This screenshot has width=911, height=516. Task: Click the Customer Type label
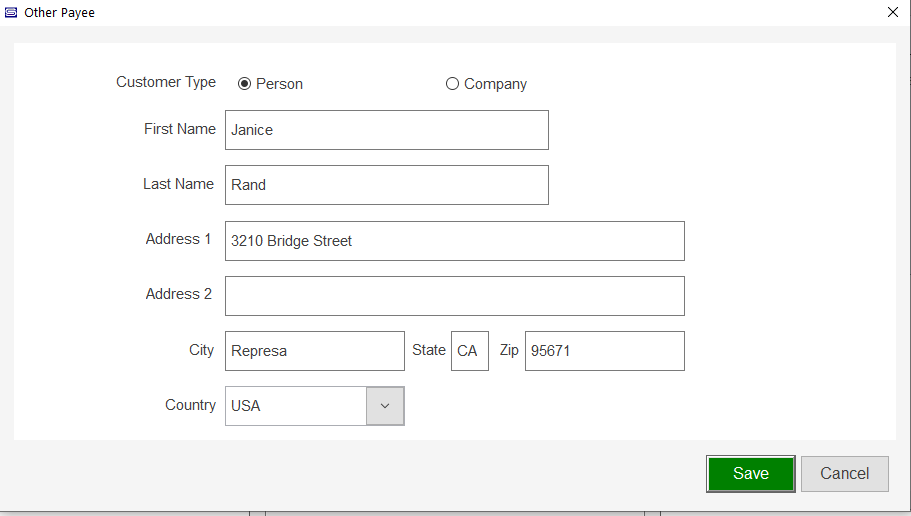[166, 82]
